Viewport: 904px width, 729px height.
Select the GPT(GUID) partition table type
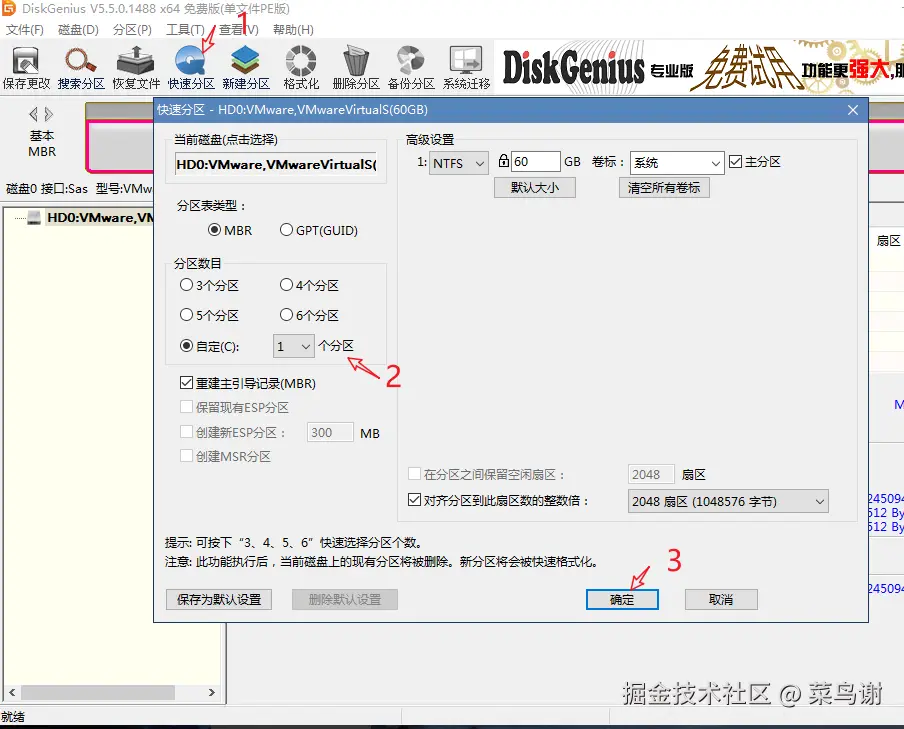[319, 230]
